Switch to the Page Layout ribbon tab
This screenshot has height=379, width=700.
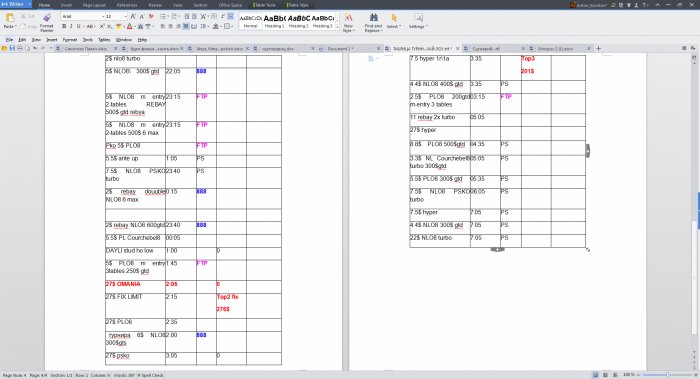[94, 5]
